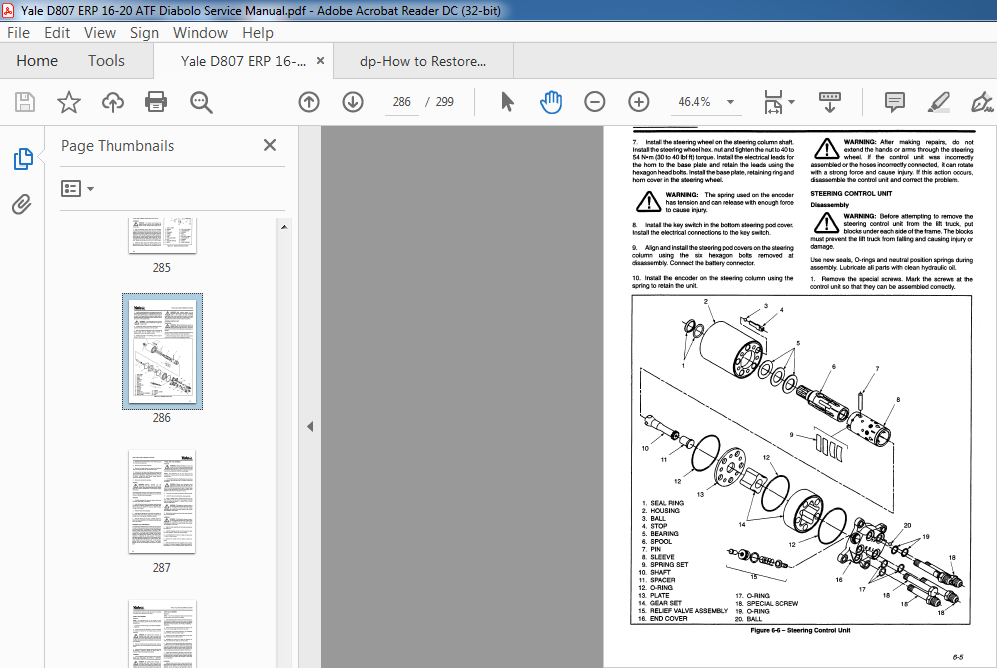The height and width of the screenshot is (668, 997).
Task: Expand fit page options arrow
Action: click(791, 102)
